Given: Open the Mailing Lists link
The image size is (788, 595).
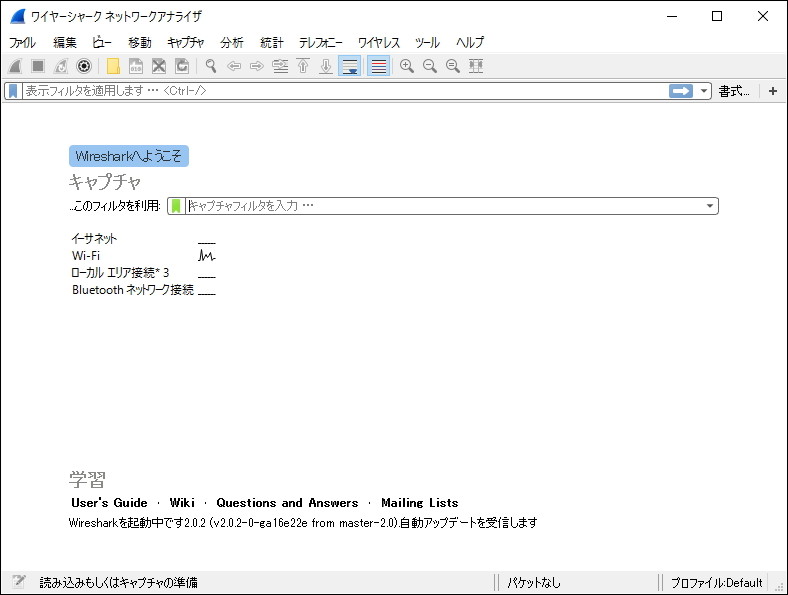Looking at the screenshot, I should point(420,503).
